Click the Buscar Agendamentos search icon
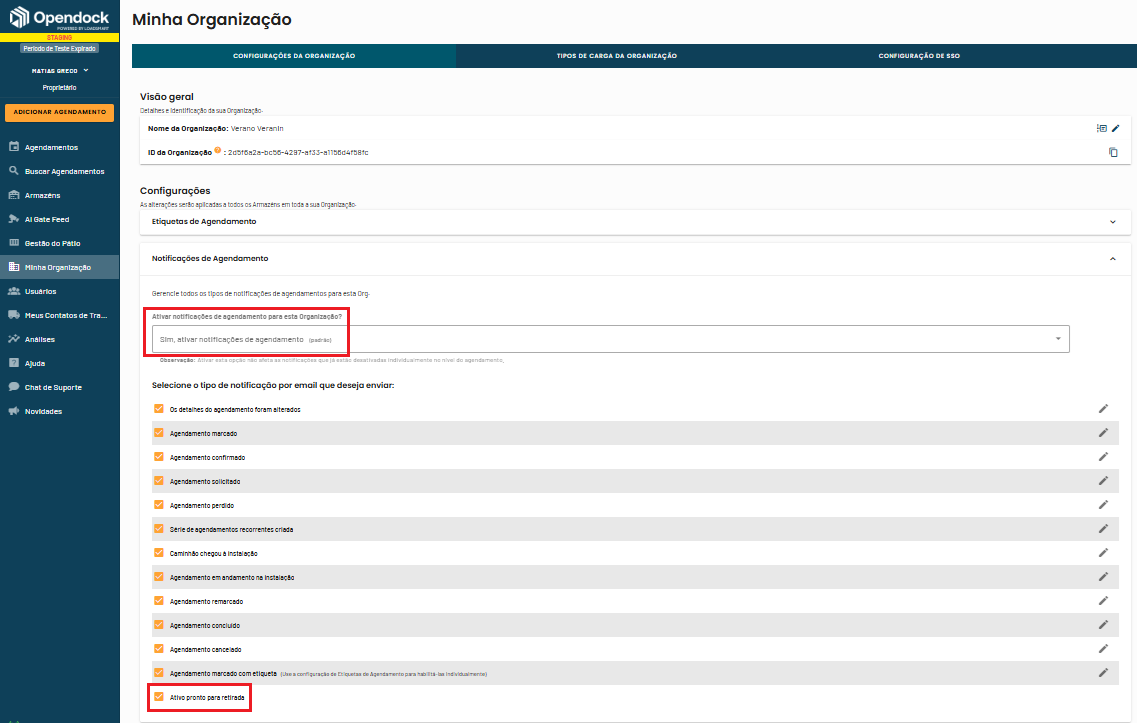 point(14,170)
